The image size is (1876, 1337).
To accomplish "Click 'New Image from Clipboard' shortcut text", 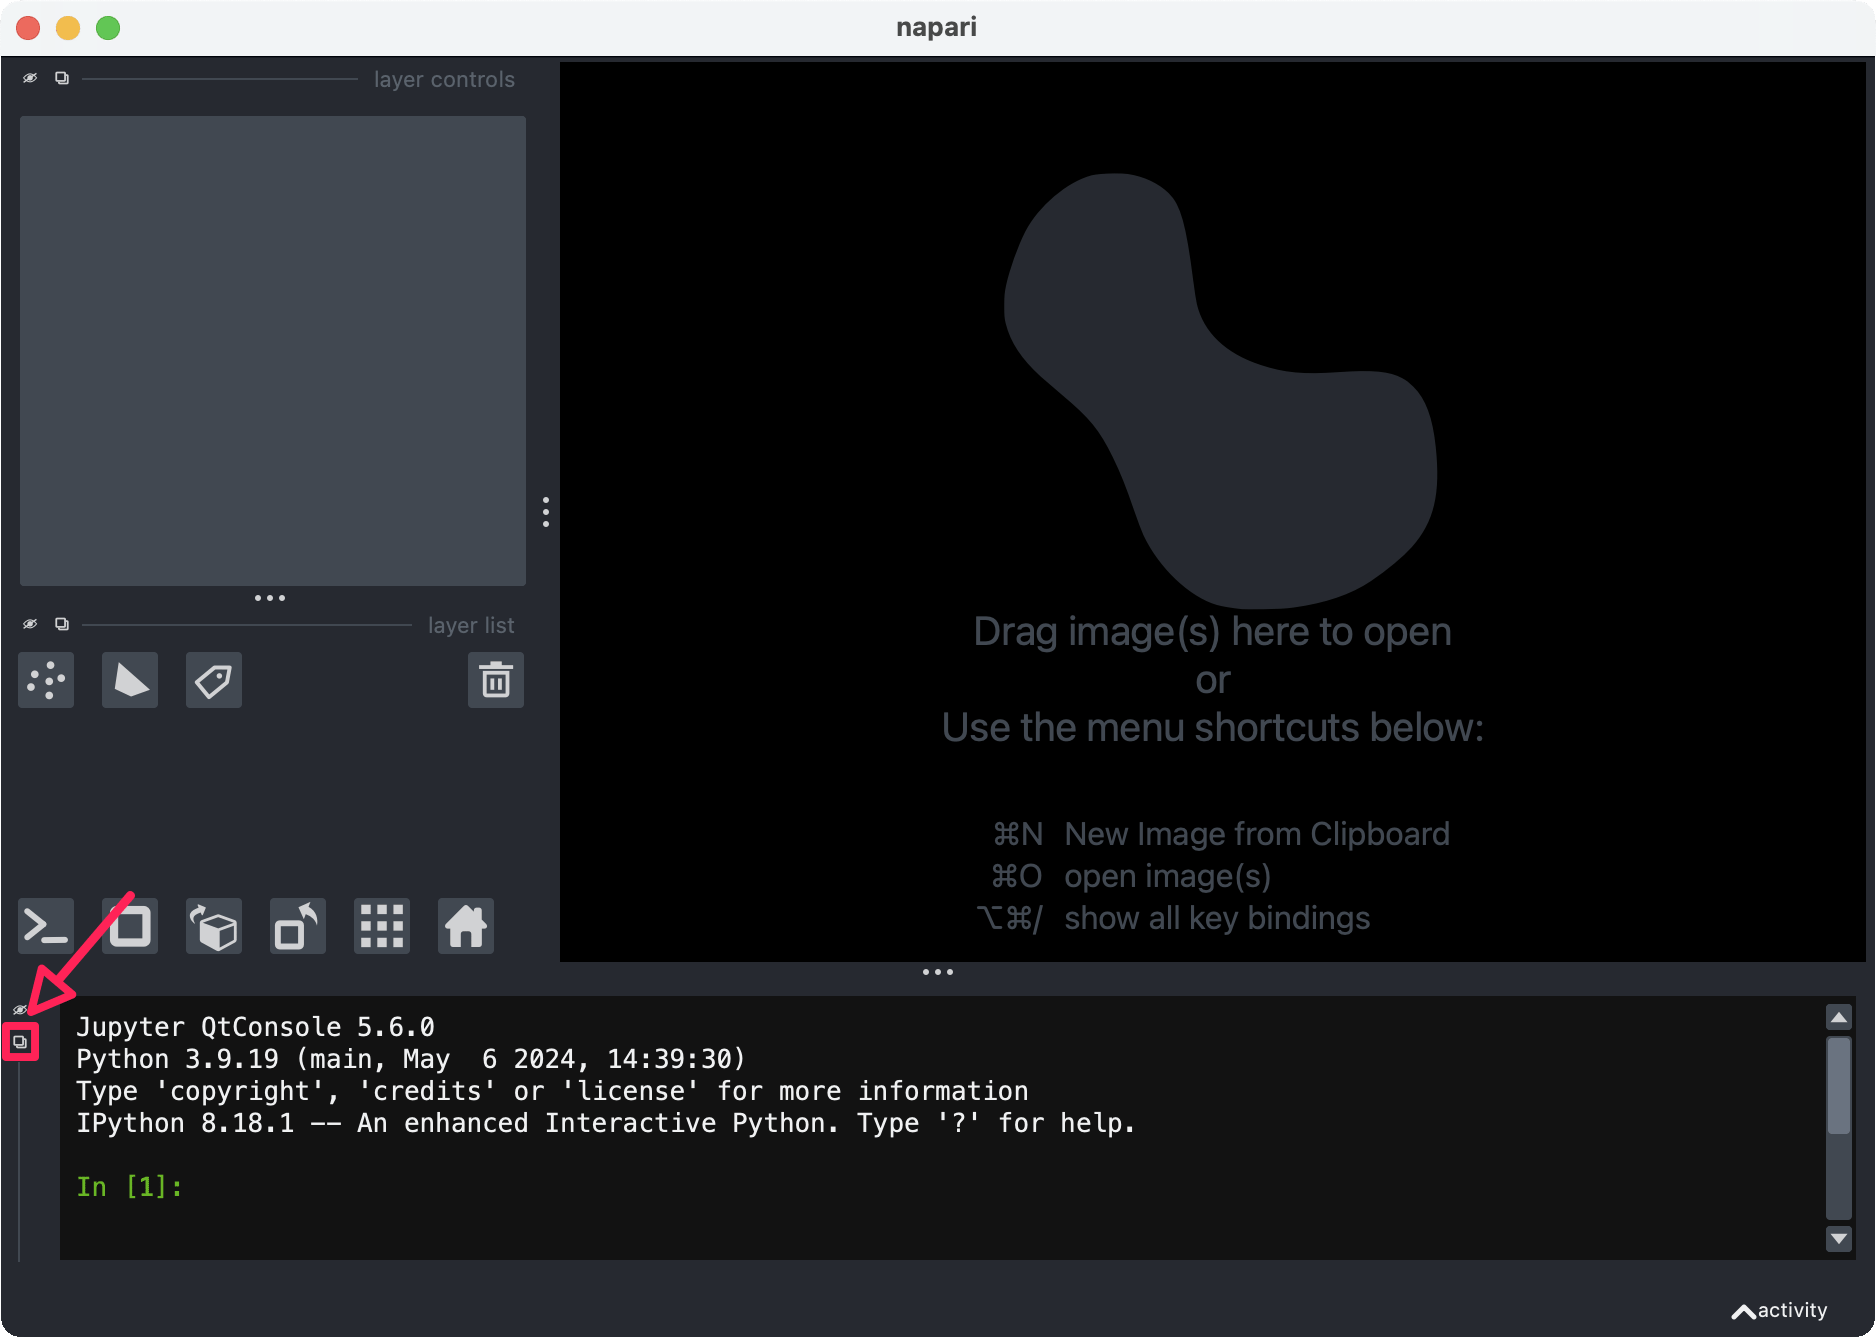I will pos(1257,834).
